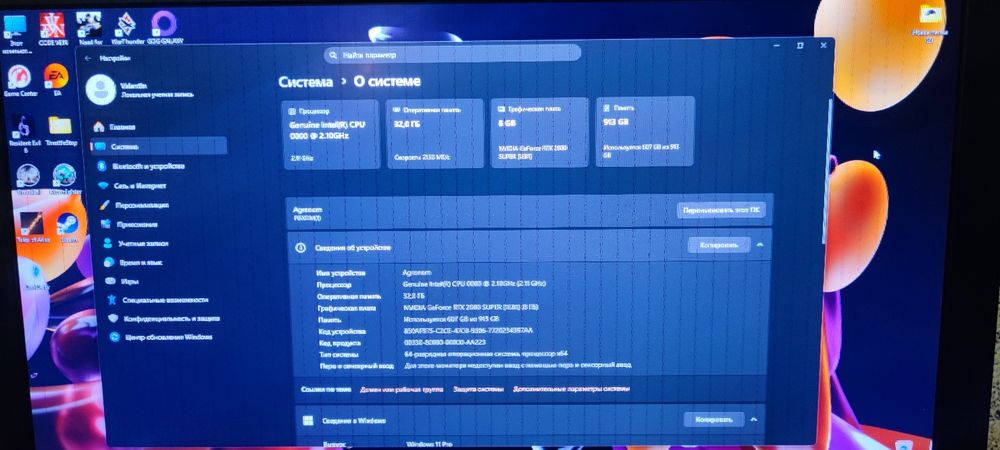Collapse the Сведения о Windows section chevron
This screenshot has height=450, width=1000.
pos(753,419)
